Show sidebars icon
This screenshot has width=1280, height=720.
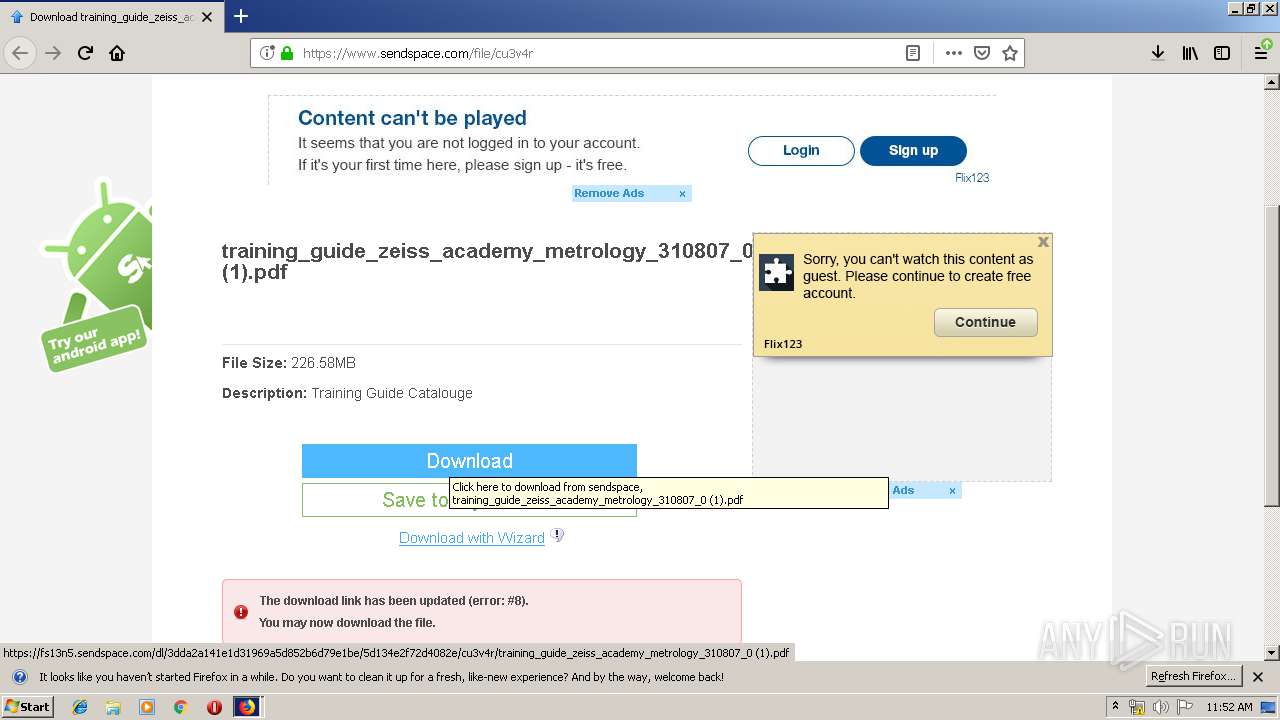1222,53
